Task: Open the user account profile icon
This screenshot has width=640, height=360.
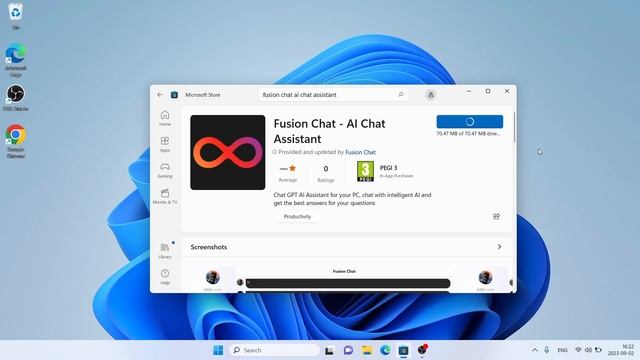Action: [x=430, y=95]
